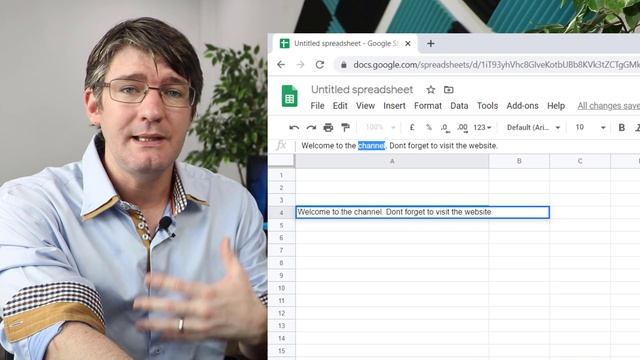The height and width of the screenshot is (360, 640).
Task: Open the font size 10 dropdown
Action: point(590,127)
